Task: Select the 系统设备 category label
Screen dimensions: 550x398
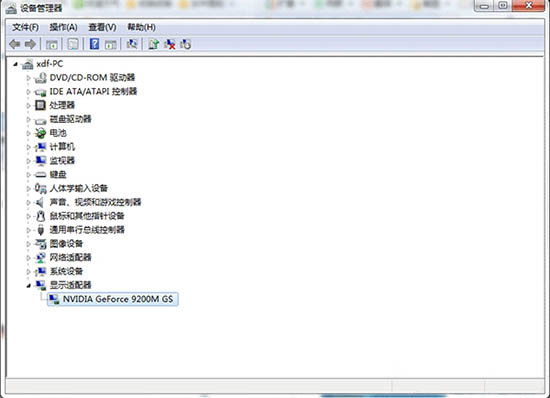Action: click(66, 271)
